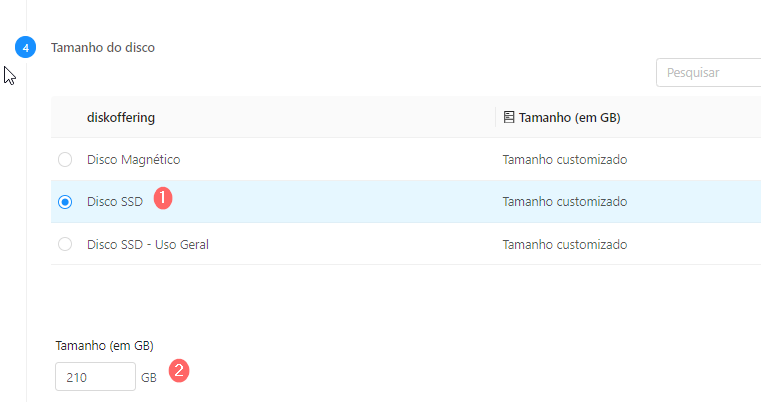Click Tamanho customizado in Disco Magnético row

point(565,160)
